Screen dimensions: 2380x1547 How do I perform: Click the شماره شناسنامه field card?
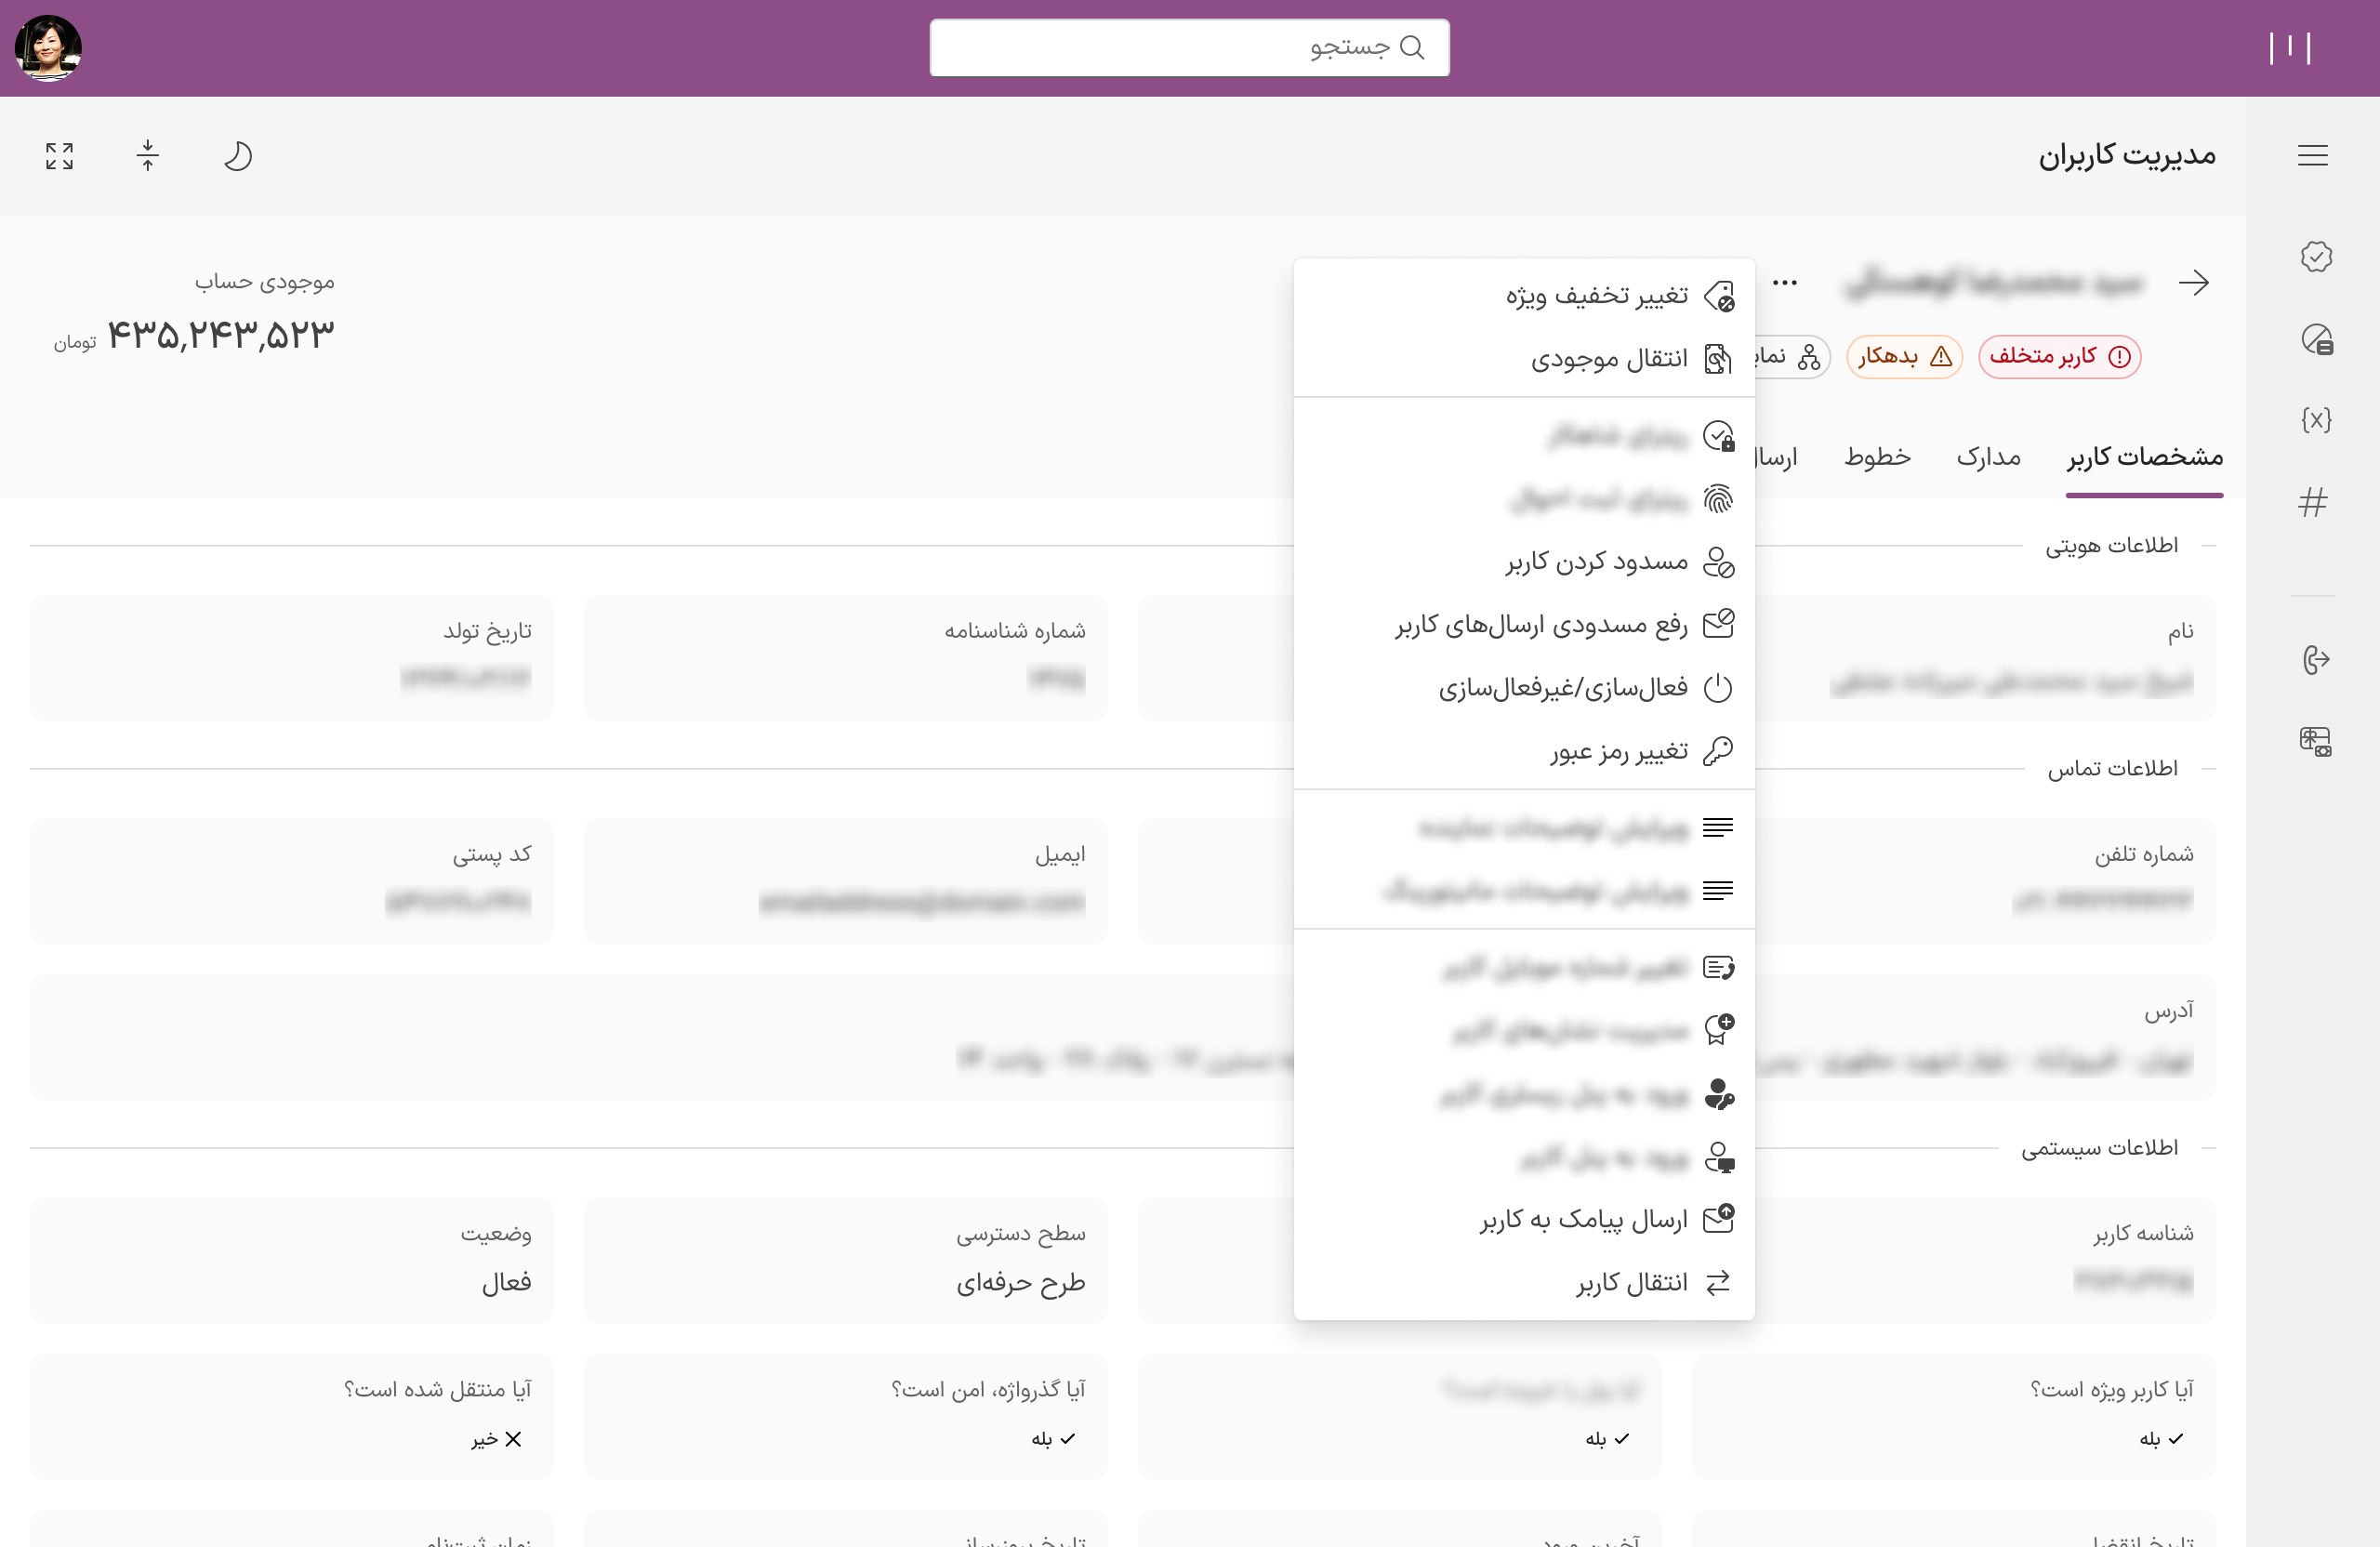845,658
